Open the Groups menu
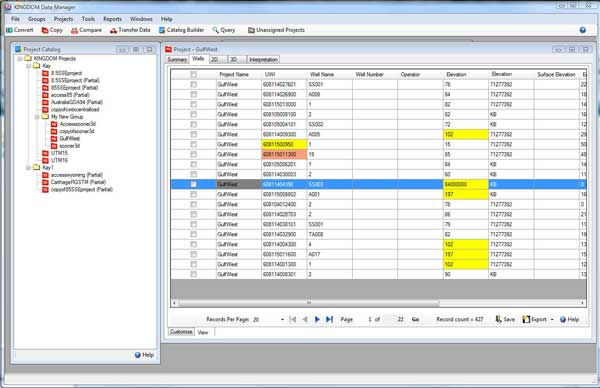This screenshot has width=600, height=388. [37, 19]
